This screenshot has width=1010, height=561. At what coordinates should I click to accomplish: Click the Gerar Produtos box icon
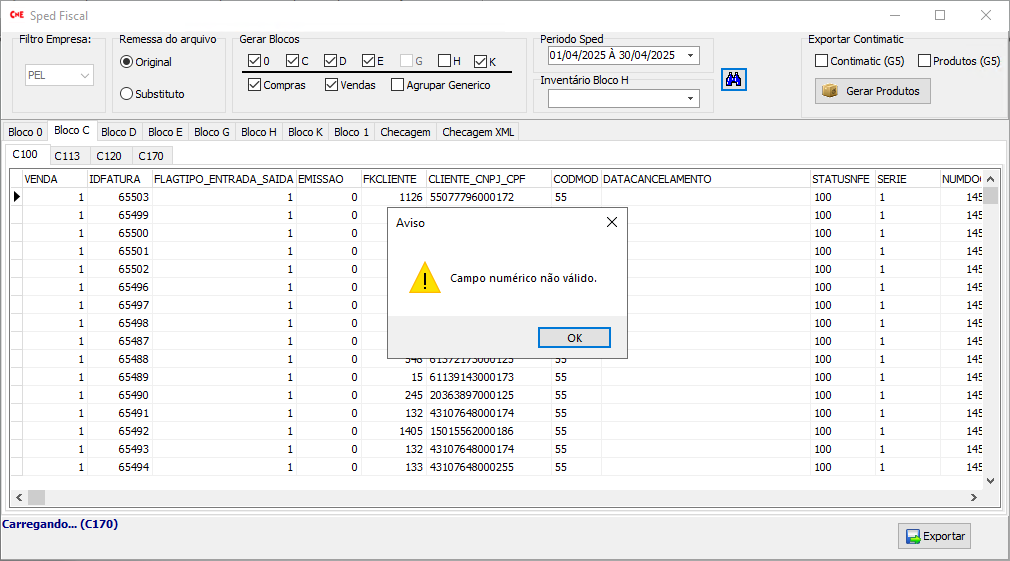click(x=829, y=91)
